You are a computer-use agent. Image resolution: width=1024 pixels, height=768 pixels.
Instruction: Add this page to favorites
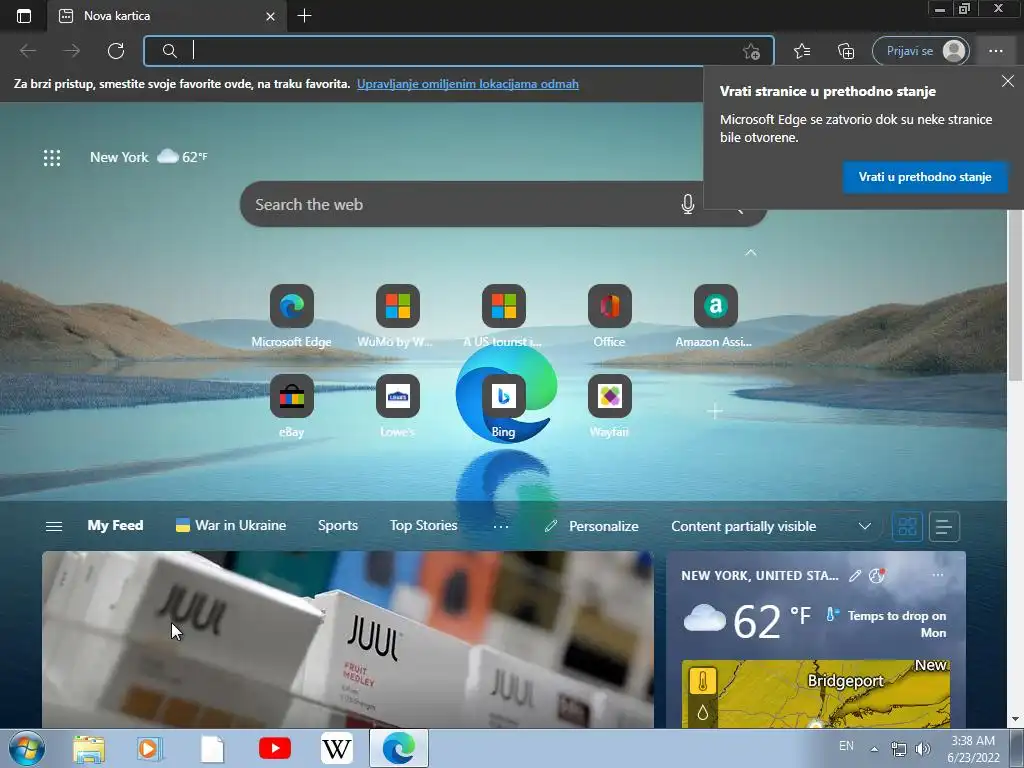pos(751,52)
